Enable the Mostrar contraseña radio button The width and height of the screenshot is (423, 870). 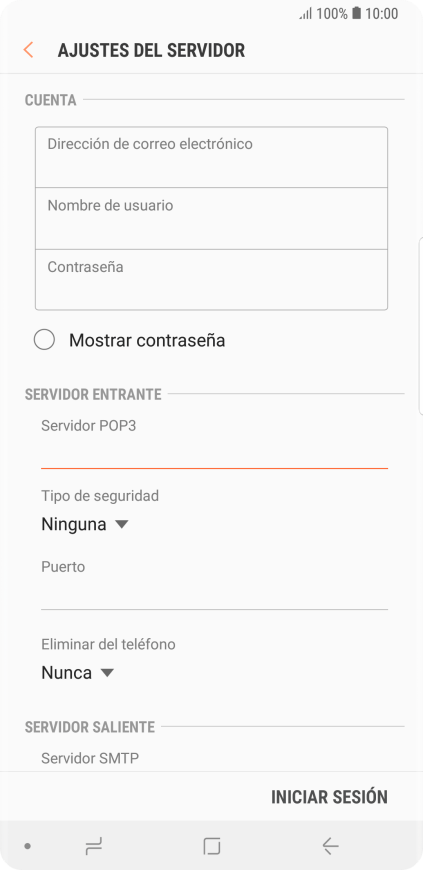point(44,340)
